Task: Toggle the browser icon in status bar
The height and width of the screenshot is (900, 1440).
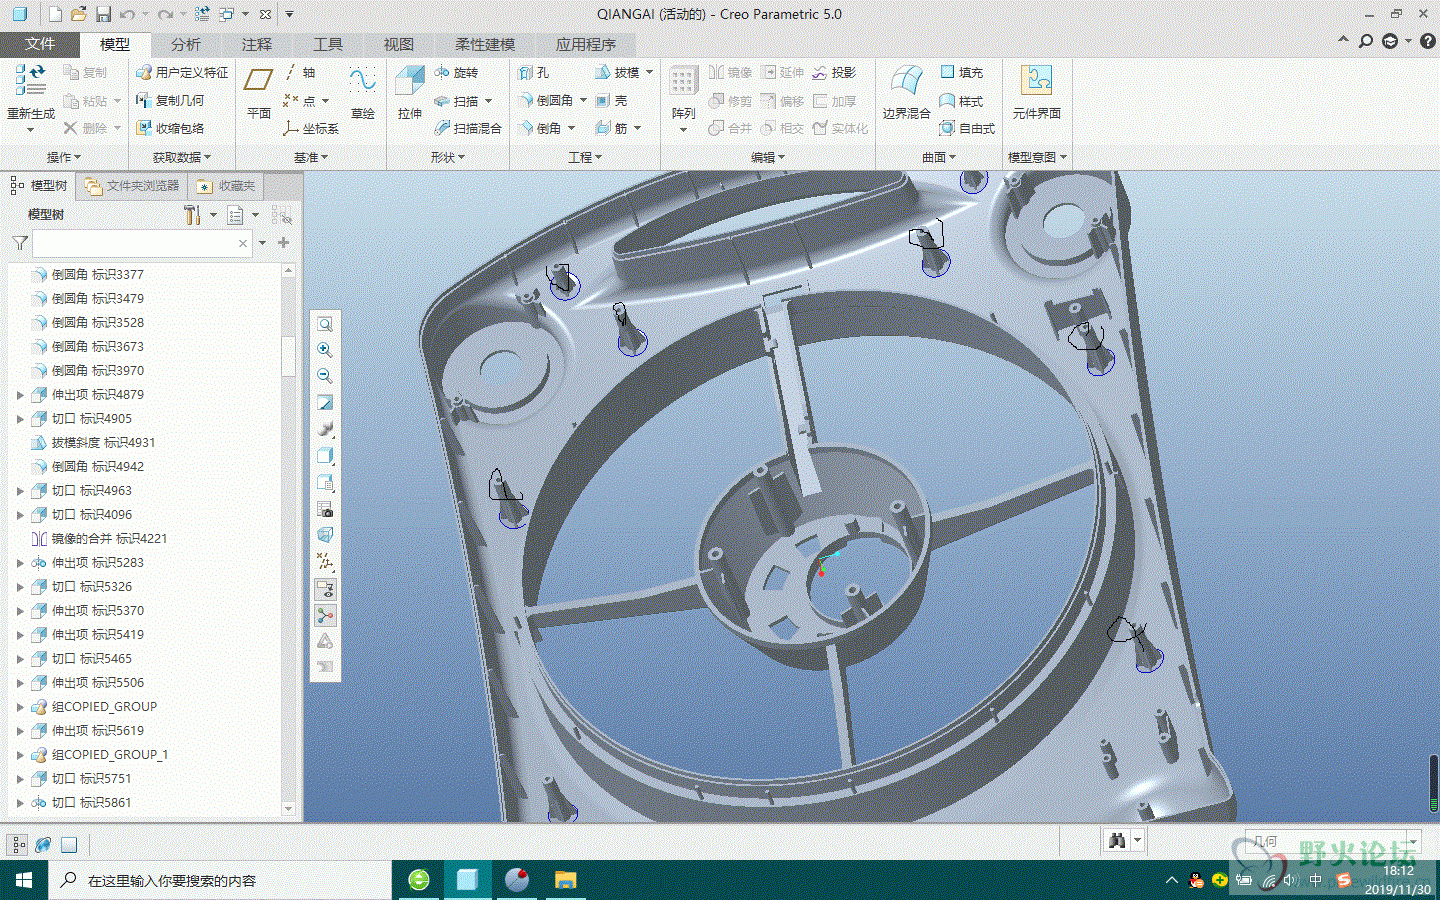Action: pos(43,844)
